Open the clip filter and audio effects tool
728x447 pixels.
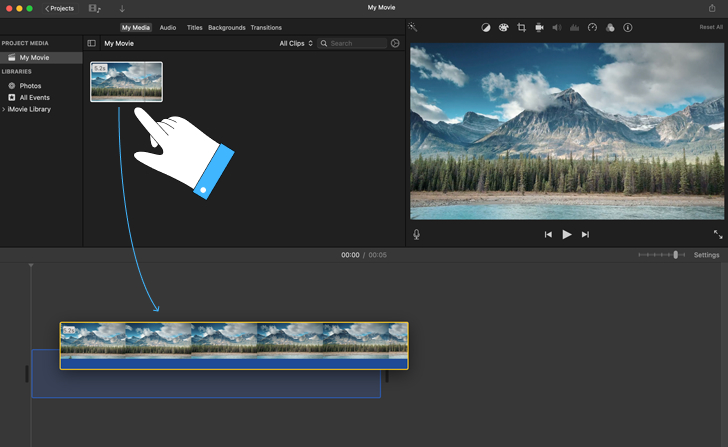610,27
